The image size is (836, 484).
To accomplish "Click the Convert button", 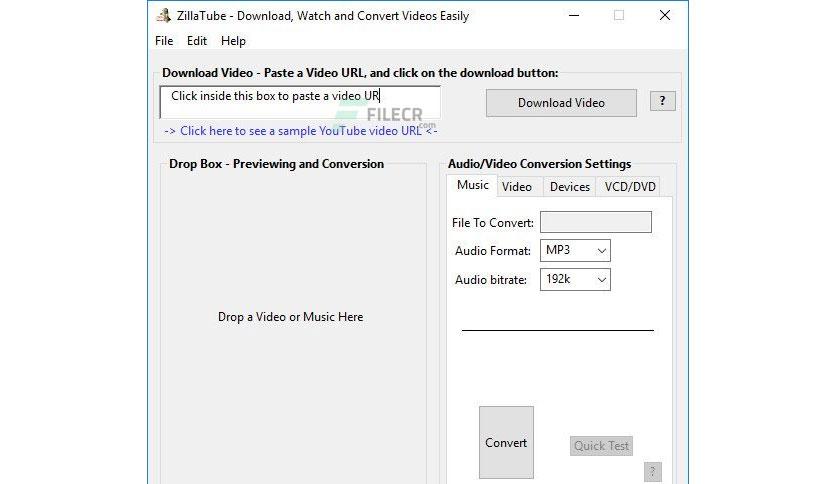I will [506, 442].
